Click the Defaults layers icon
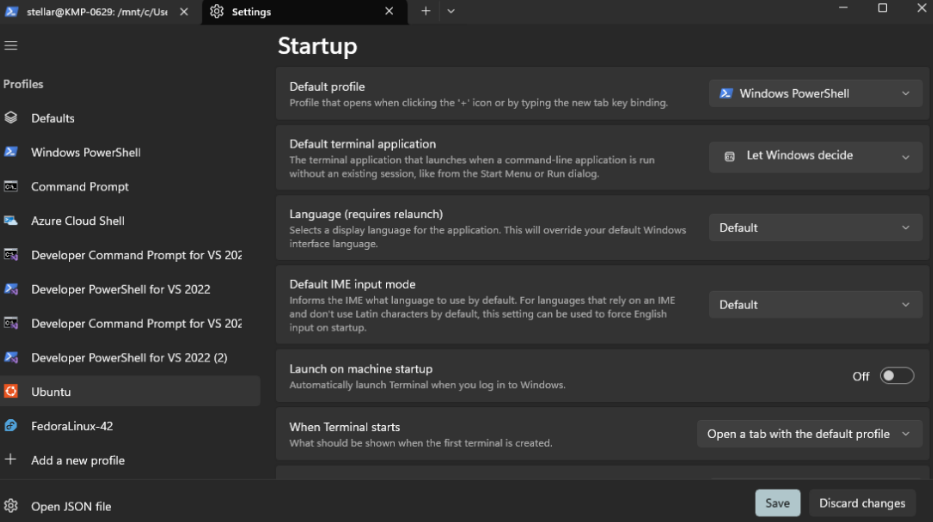The width and height of the screenshot is (933, 522). tap(11, 118)
